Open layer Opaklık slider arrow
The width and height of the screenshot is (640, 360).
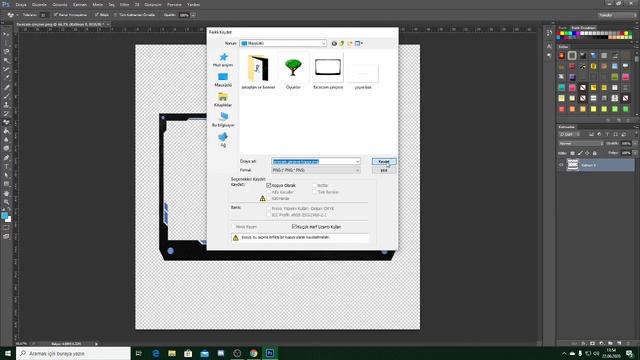click(x=634, y=144)
